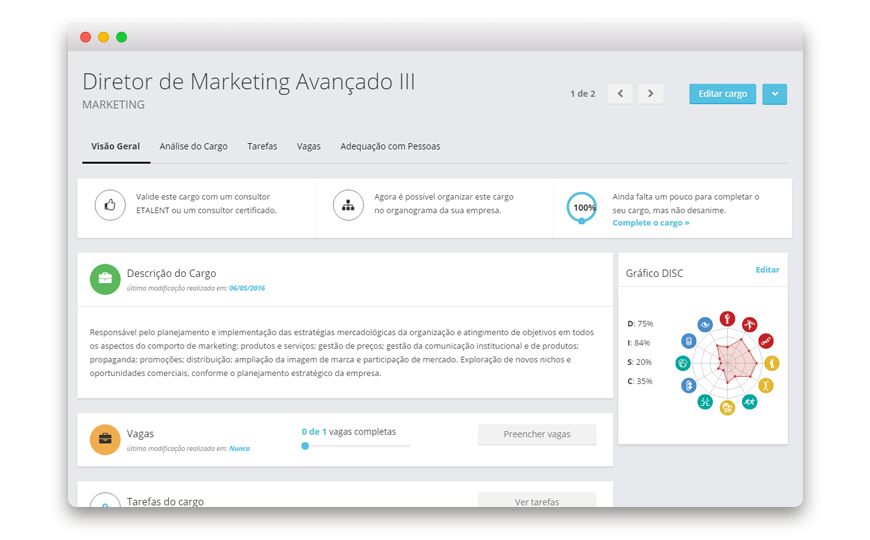Screen dimensions: 870x540
Task: Select the Vagas tab
Action: pos(308,147)
